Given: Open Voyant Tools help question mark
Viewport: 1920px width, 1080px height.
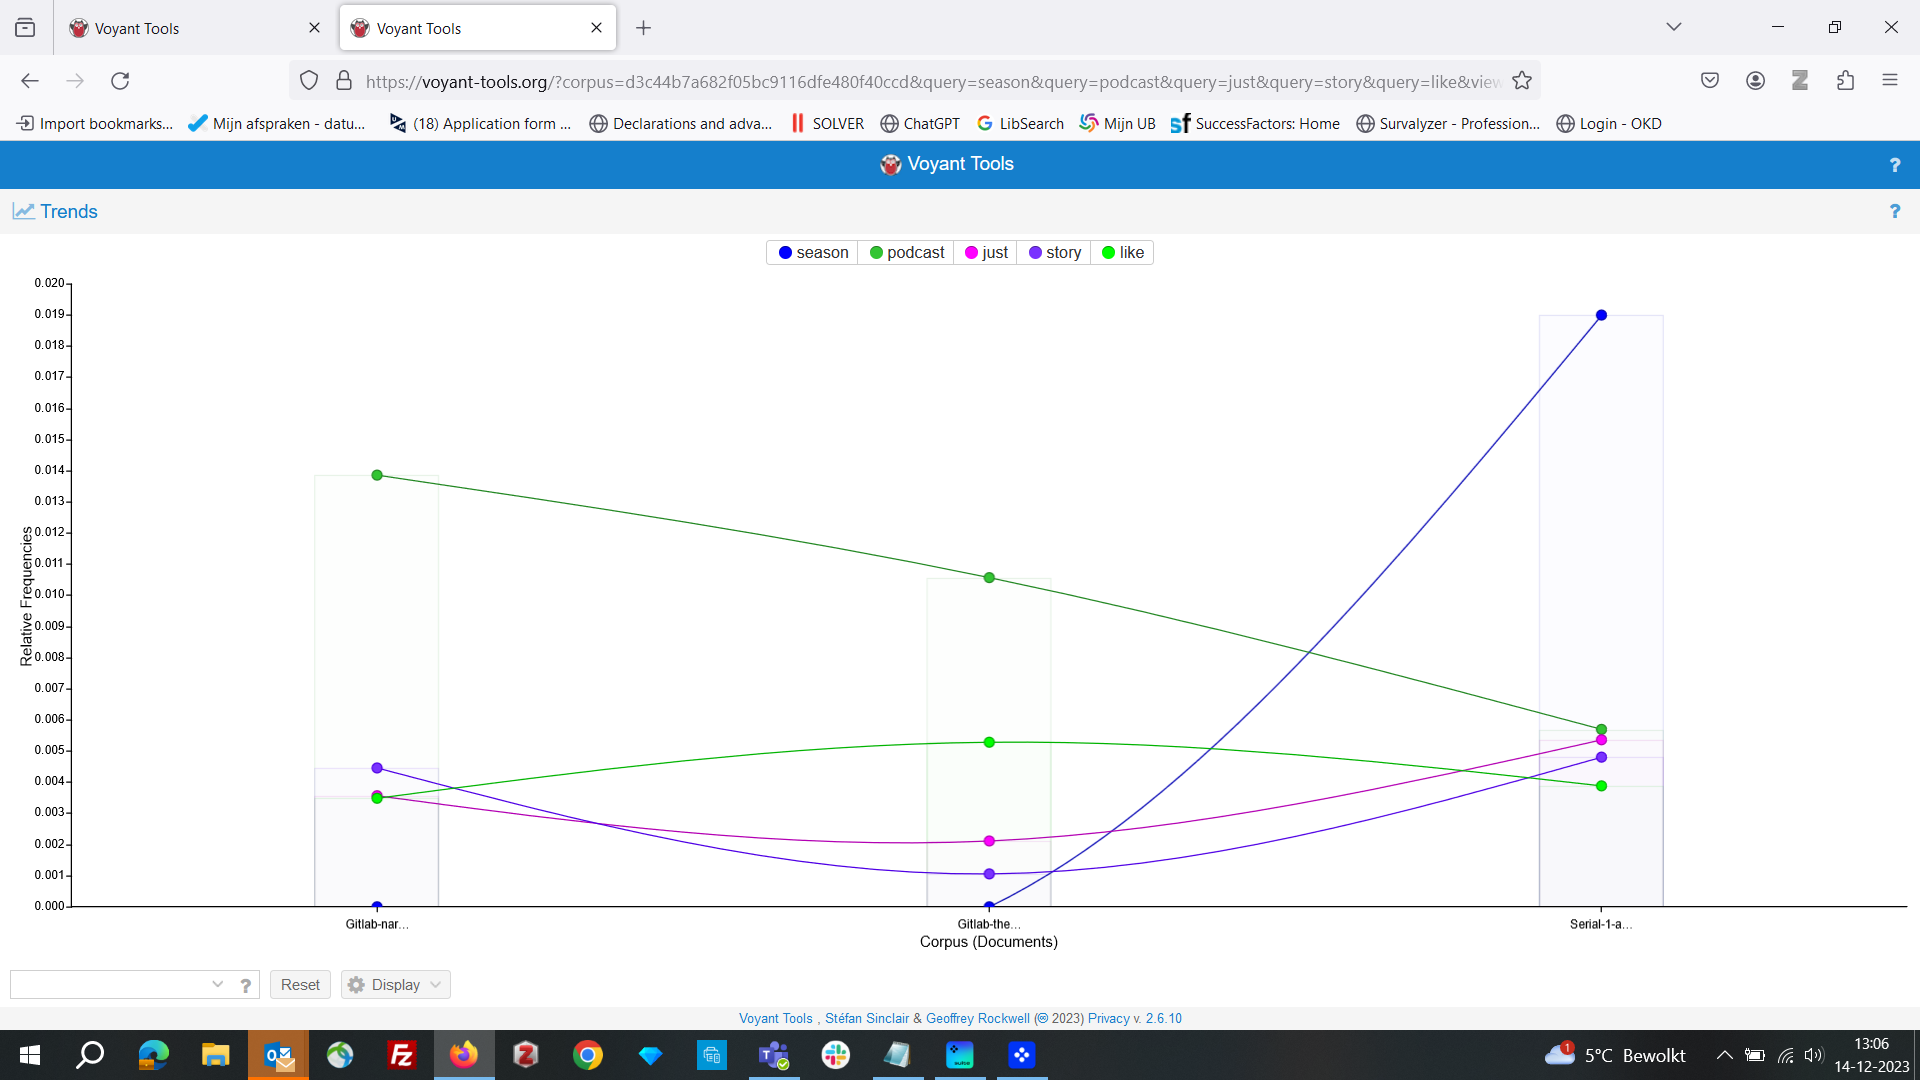Looking at the screenshot, I should pyautogui.click(x=1894, y=165).
